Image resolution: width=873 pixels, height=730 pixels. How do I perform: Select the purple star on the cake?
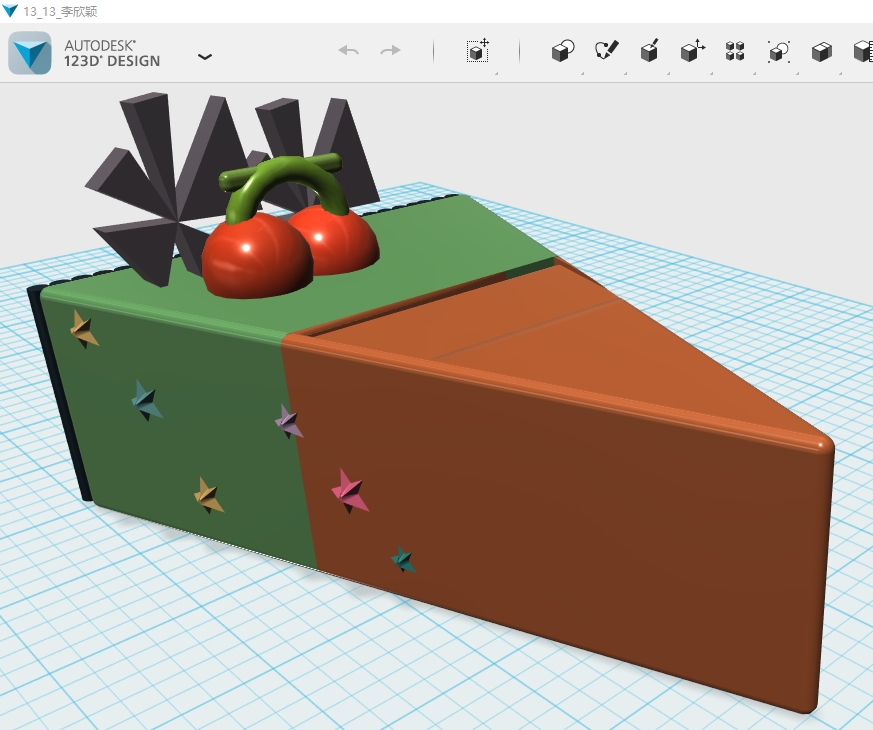[289, 422]
